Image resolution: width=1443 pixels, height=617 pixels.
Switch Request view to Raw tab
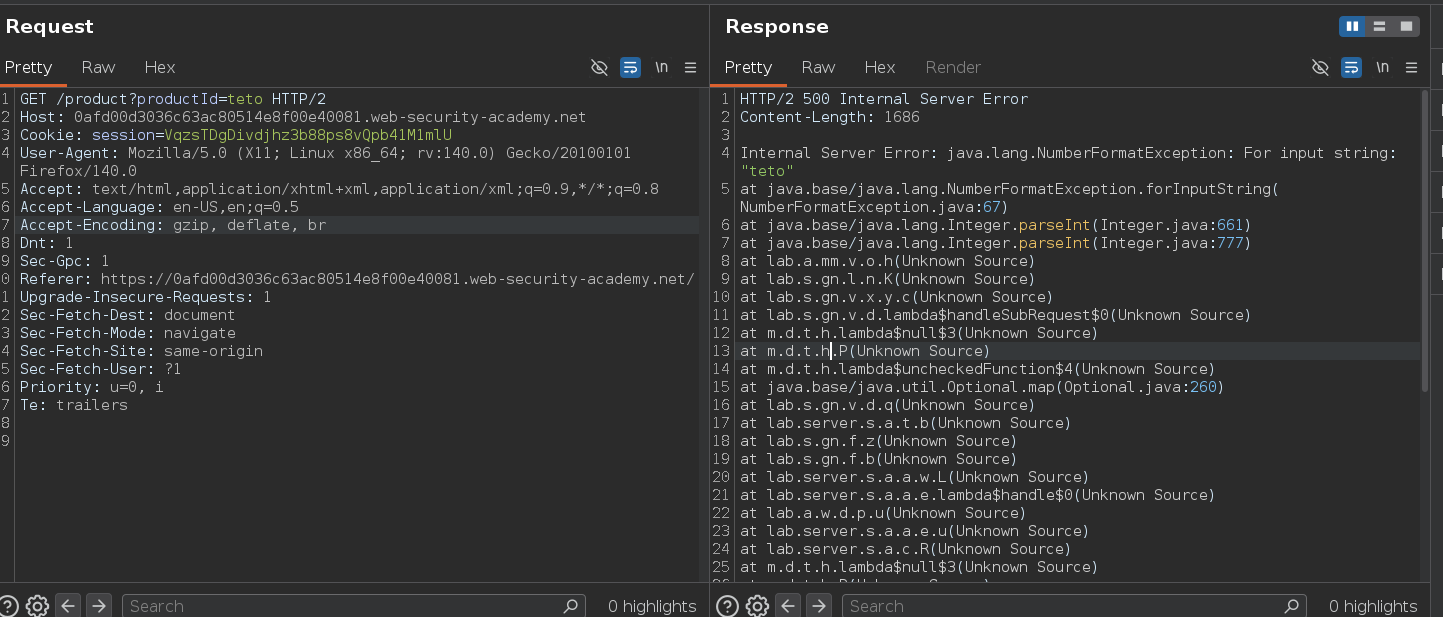pos(98,67)
